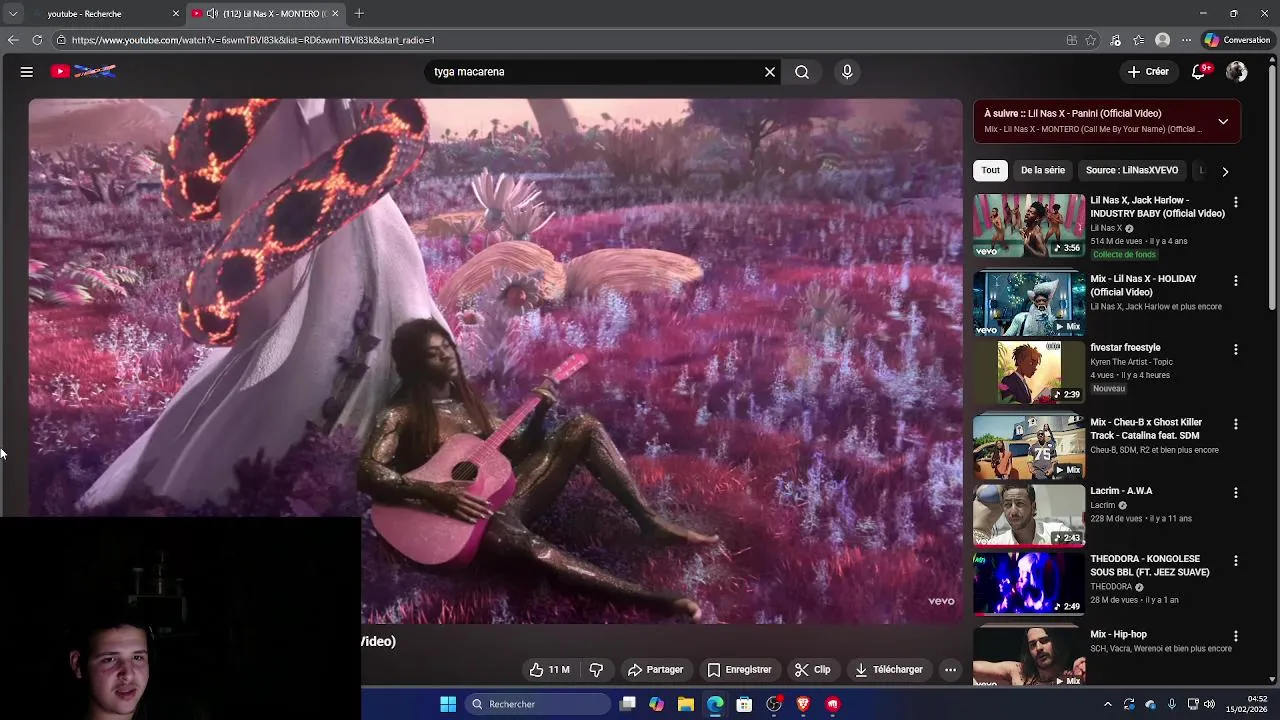
Task: Open the HOLIDAY mix thumbnail
Action: coord(1029,304)
